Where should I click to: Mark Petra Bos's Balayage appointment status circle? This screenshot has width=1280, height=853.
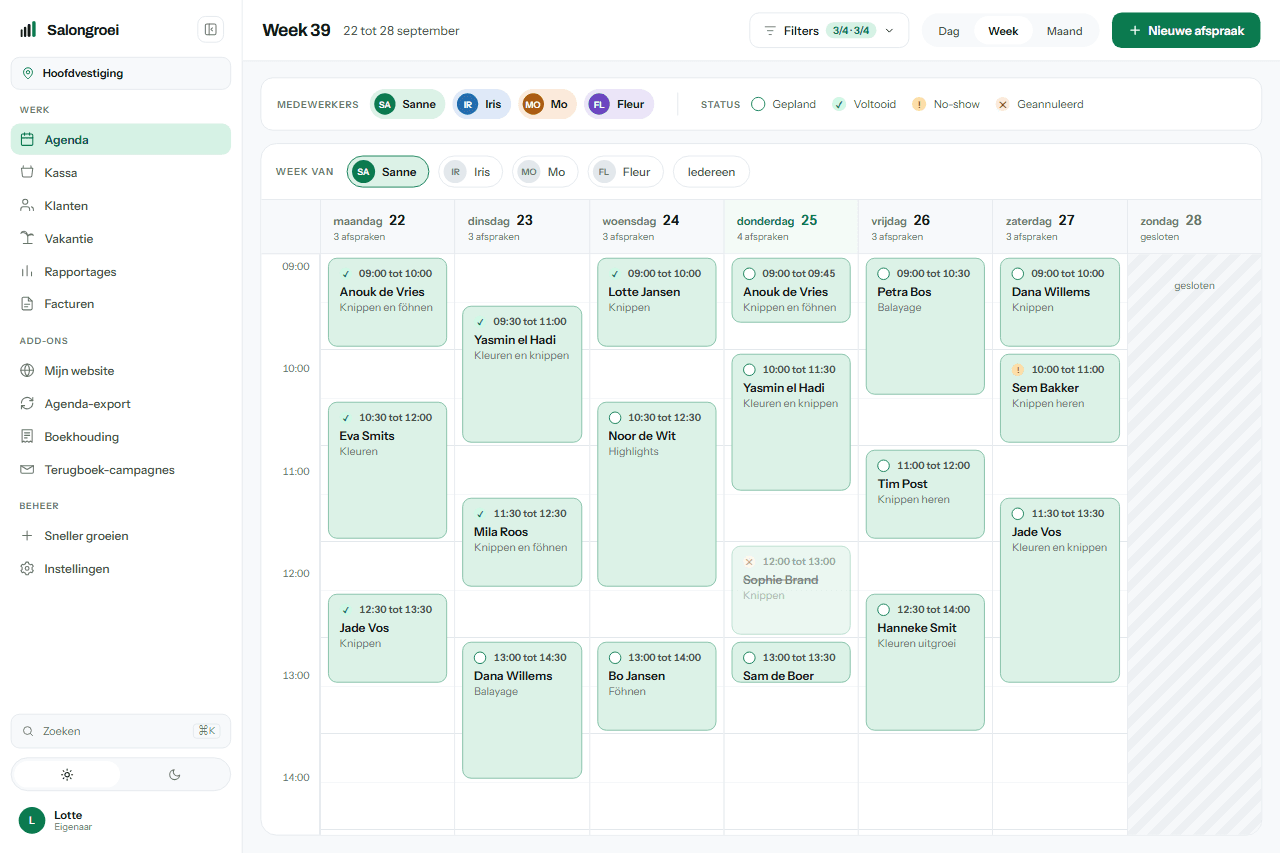[883, 274]
